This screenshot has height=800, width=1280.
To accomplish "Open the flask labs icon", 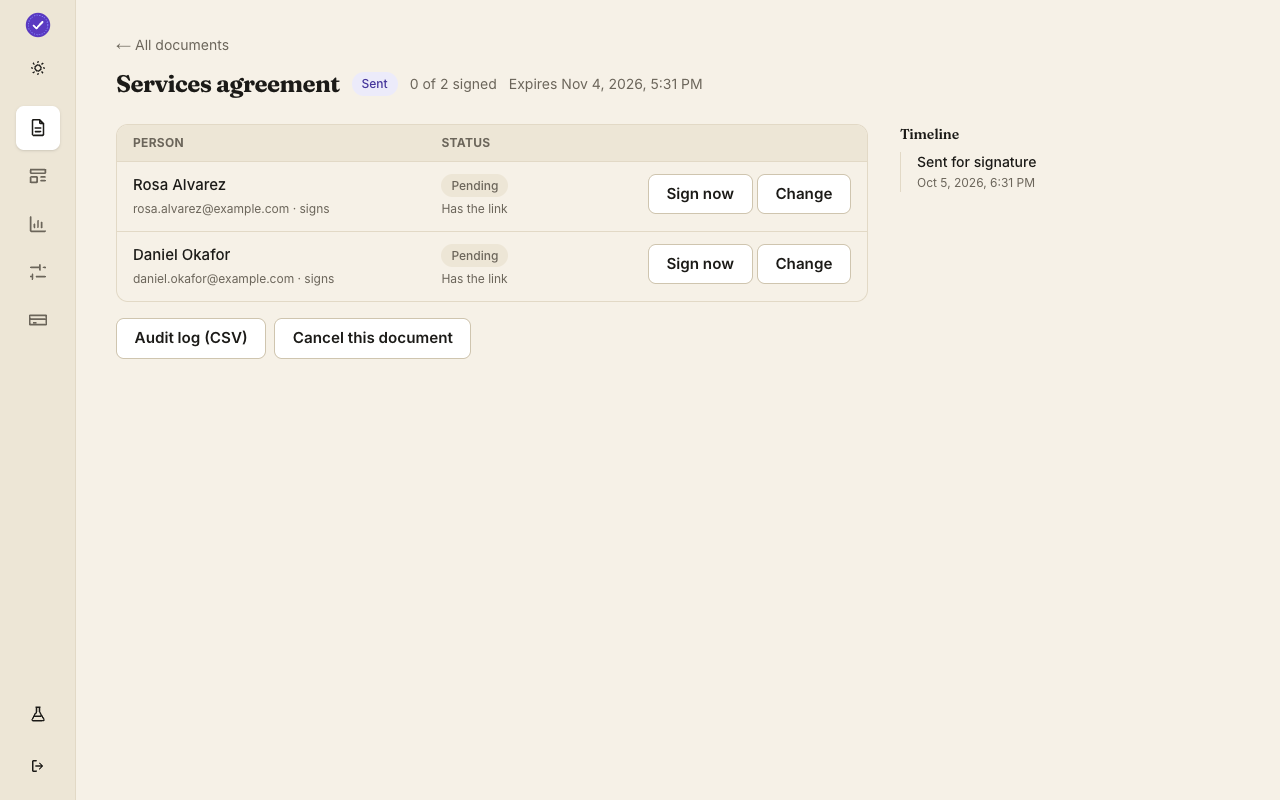I will point(38,714).
